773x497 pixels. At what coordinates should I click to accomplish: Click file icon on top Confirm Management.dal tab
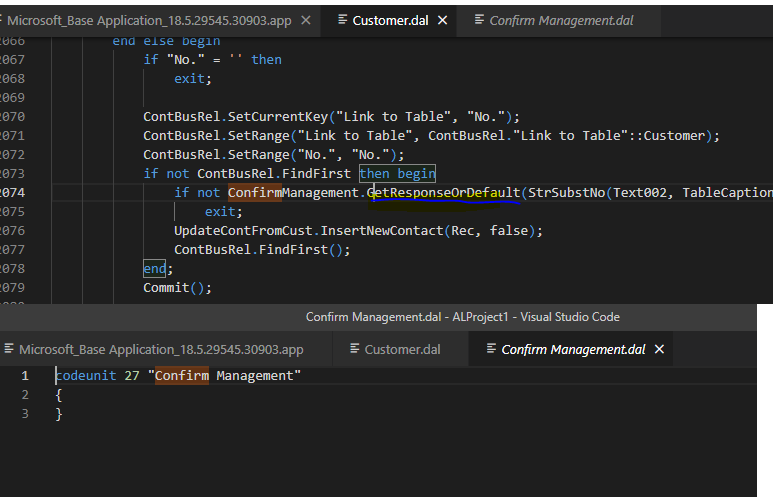[479, 19]
